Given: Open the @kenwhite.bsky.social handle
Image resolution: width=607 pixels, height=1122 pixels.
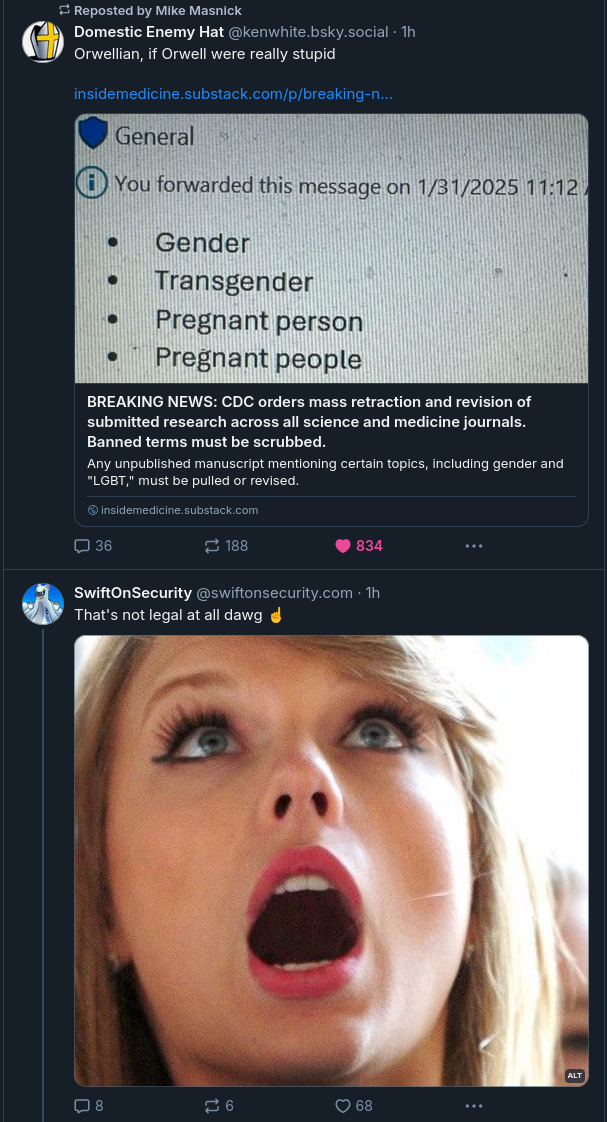Looking at the screenshot, I should [x=308, y=32].
